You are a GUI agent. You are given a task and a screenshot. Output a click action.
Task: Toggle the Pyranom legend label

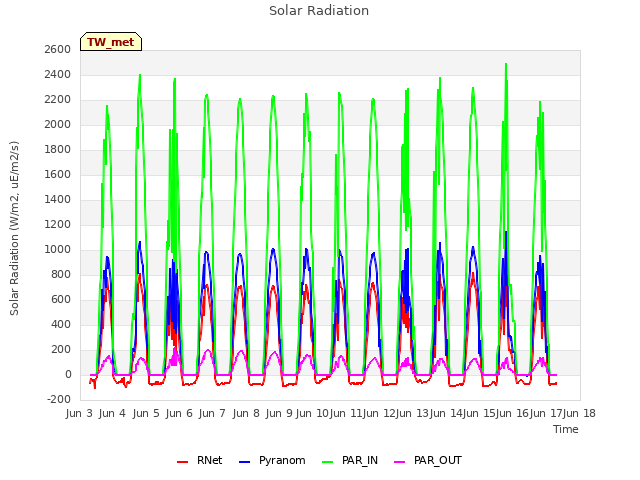click(282, 460)
